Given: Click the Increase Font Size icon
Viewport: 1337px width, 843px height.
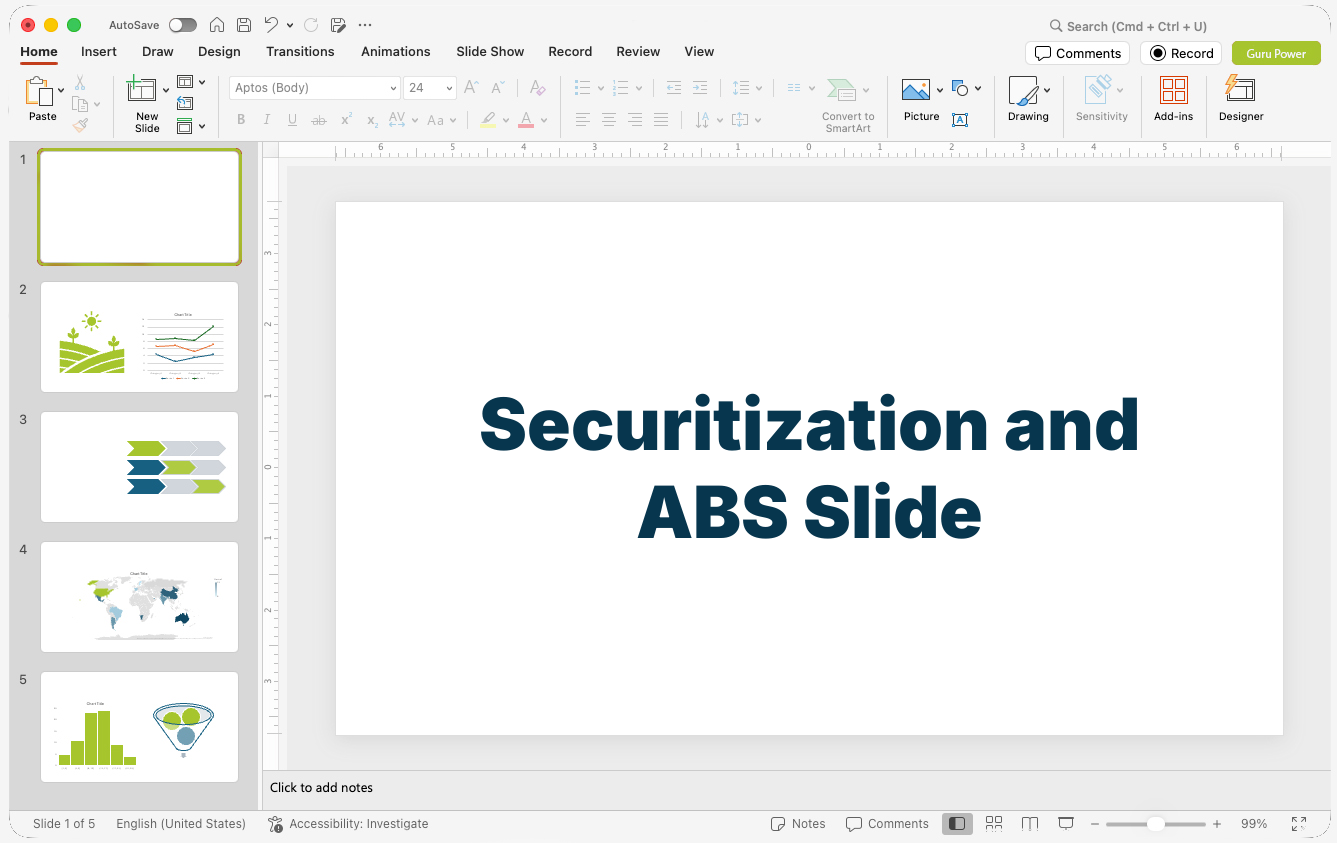Looking at the screenshot, I should [x=472, y=88].
